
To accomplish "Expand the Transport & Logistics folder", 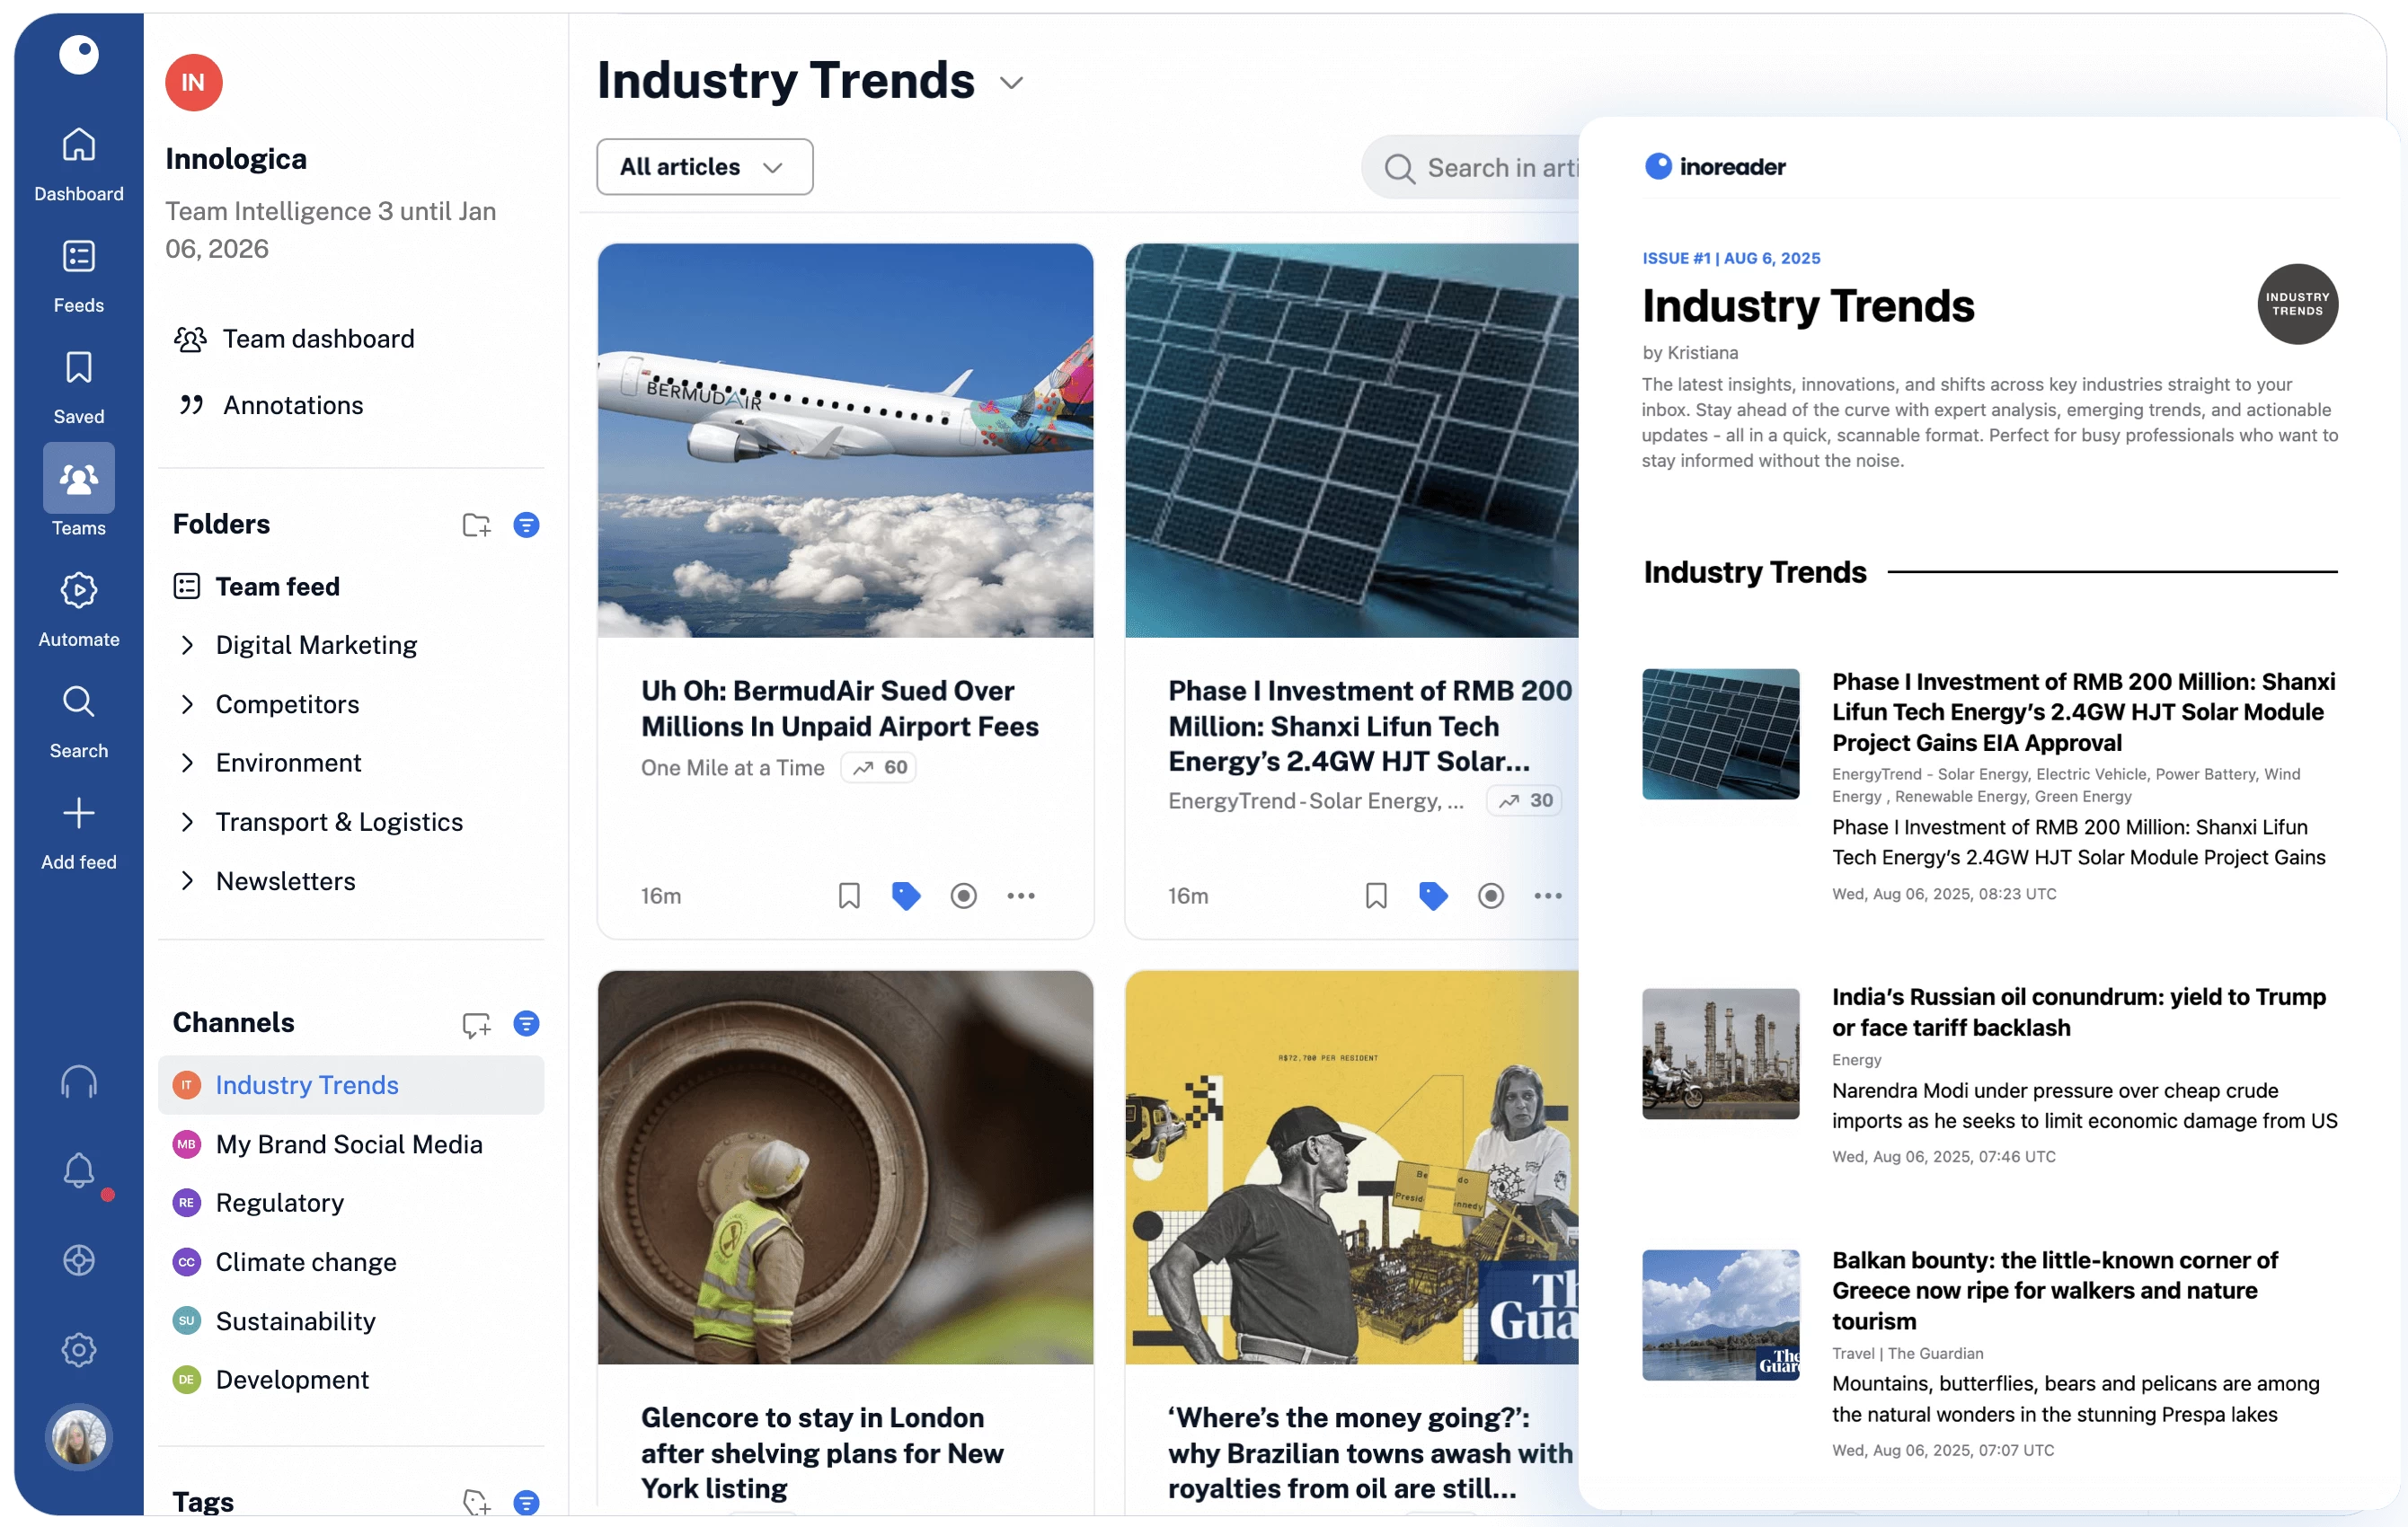I will 187,822.
